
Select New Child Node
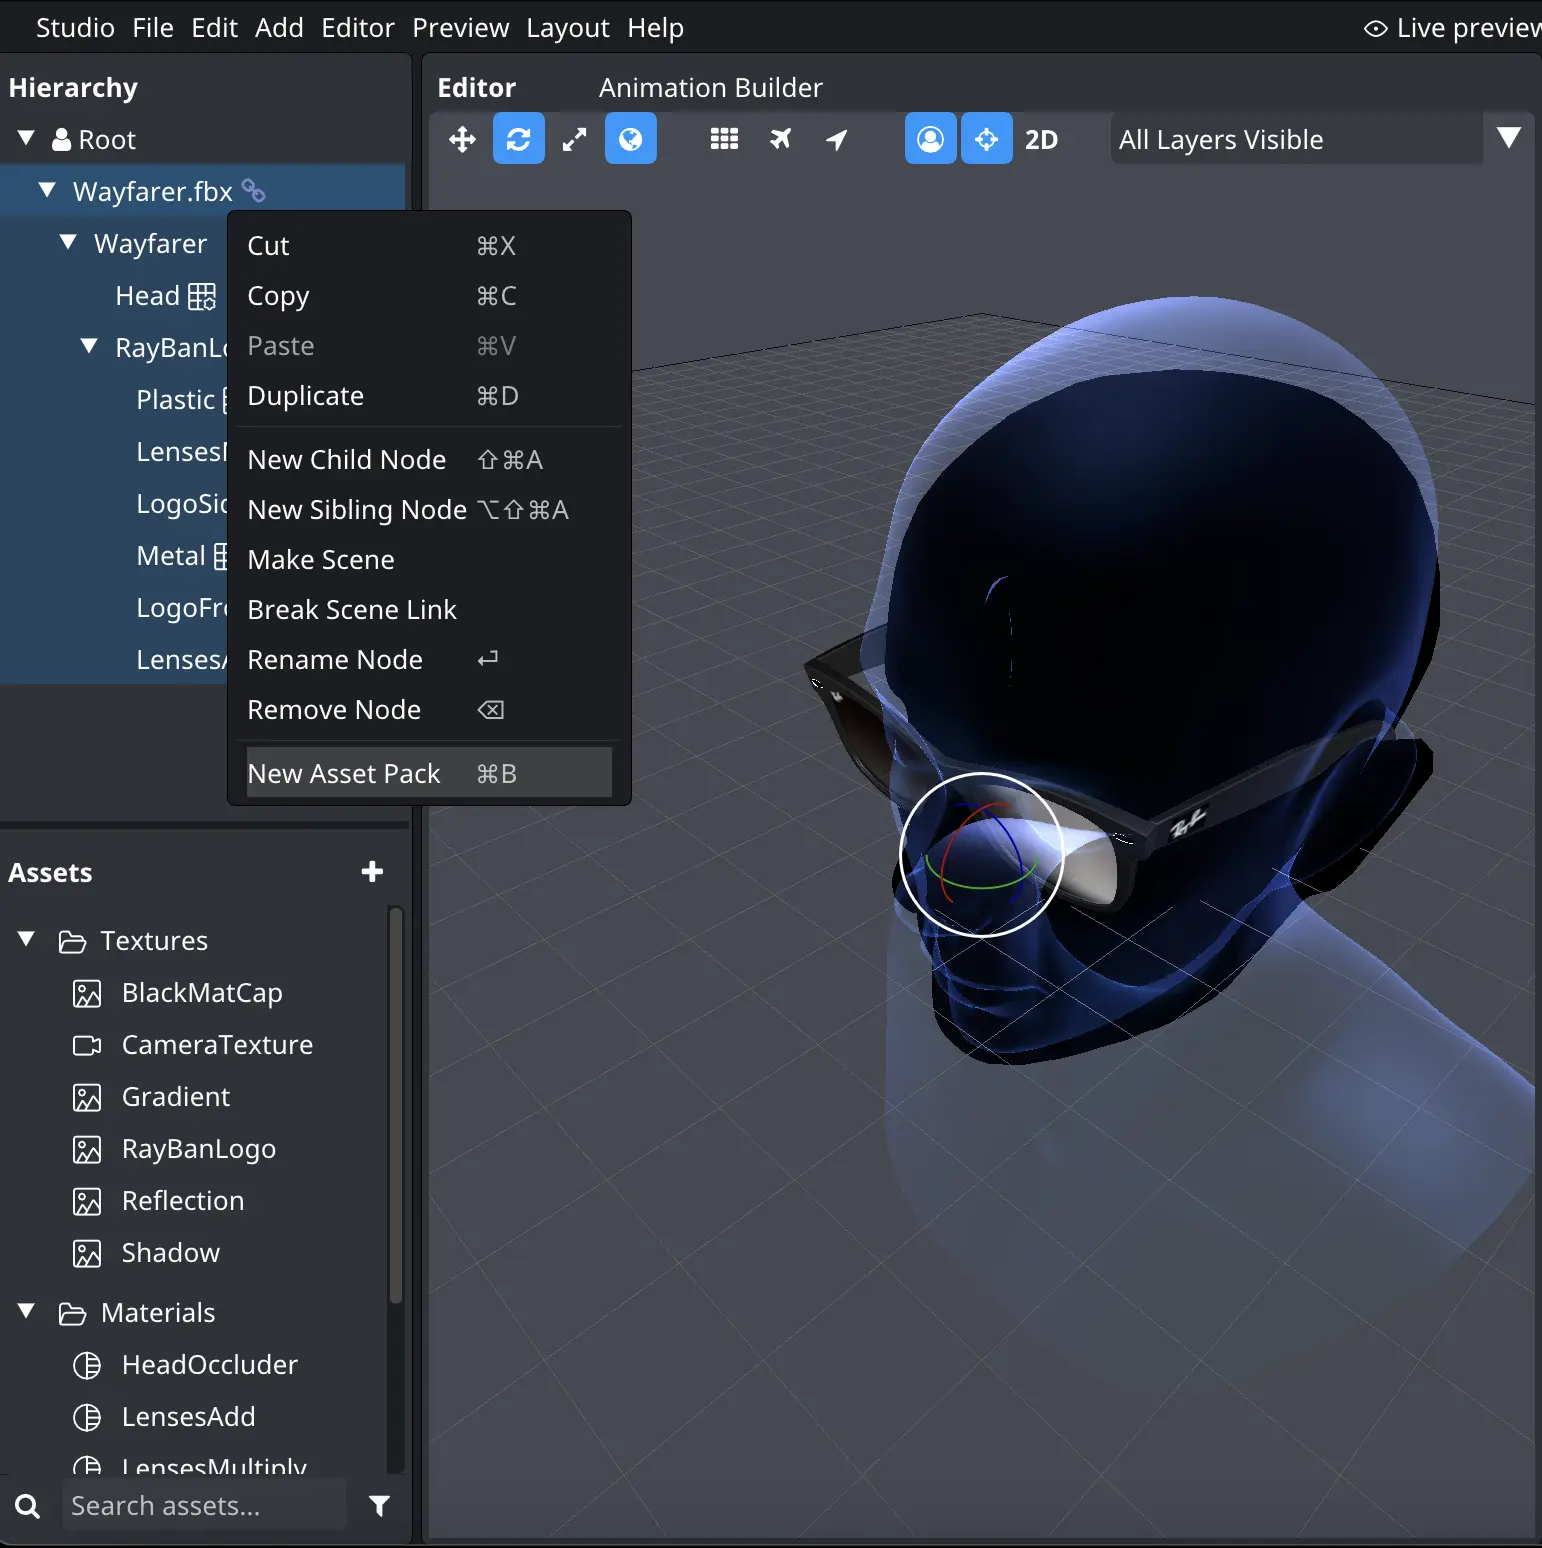pyautogui.click(x=429, y=460)
